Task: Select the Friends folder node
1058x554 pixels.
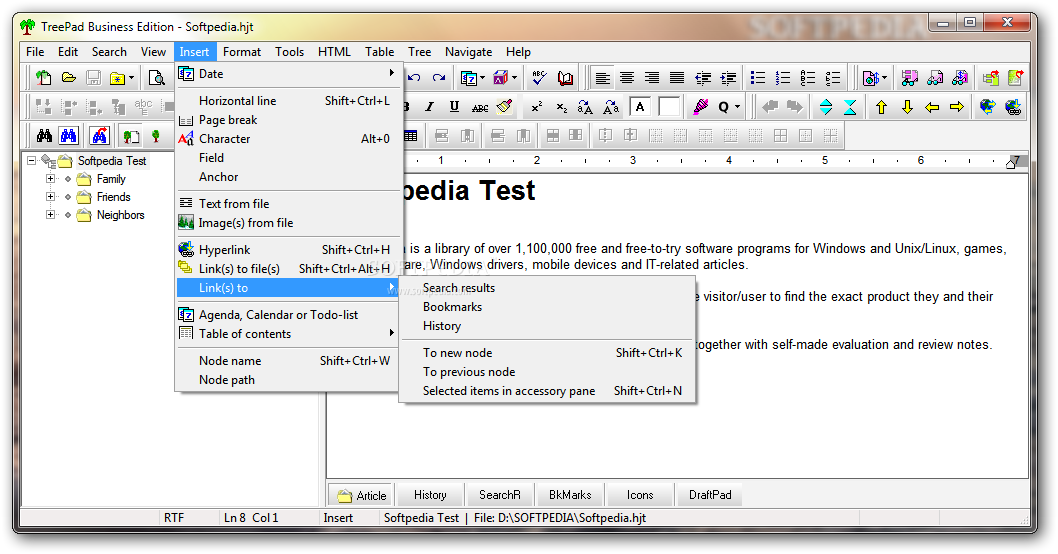Action: (113, 197)
